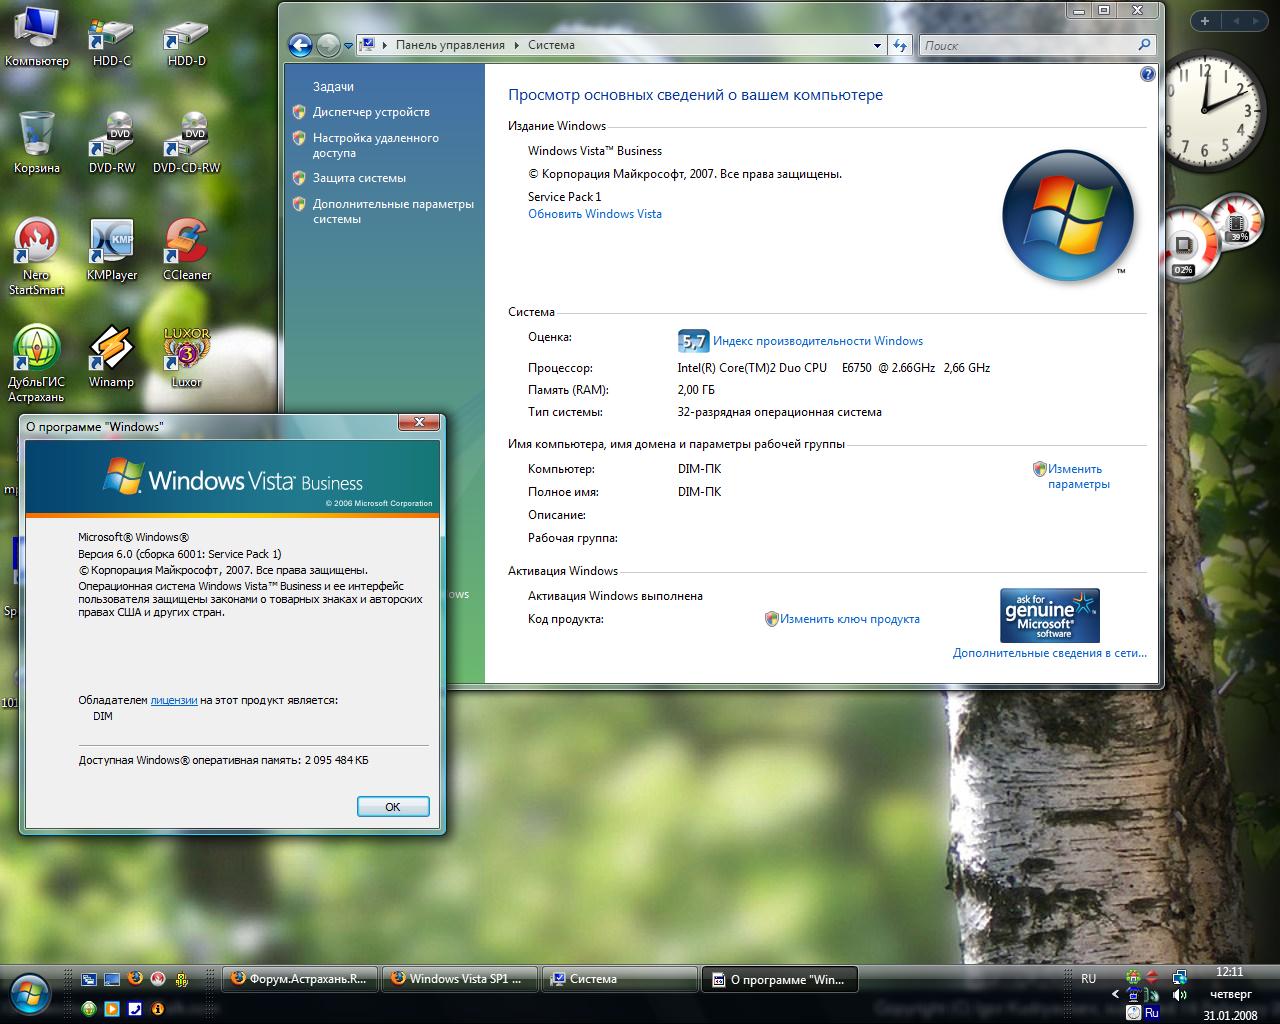Switch to О программе Windows taskbar button
Screen dimensions: 1280x1024
(x=780, y=979)
